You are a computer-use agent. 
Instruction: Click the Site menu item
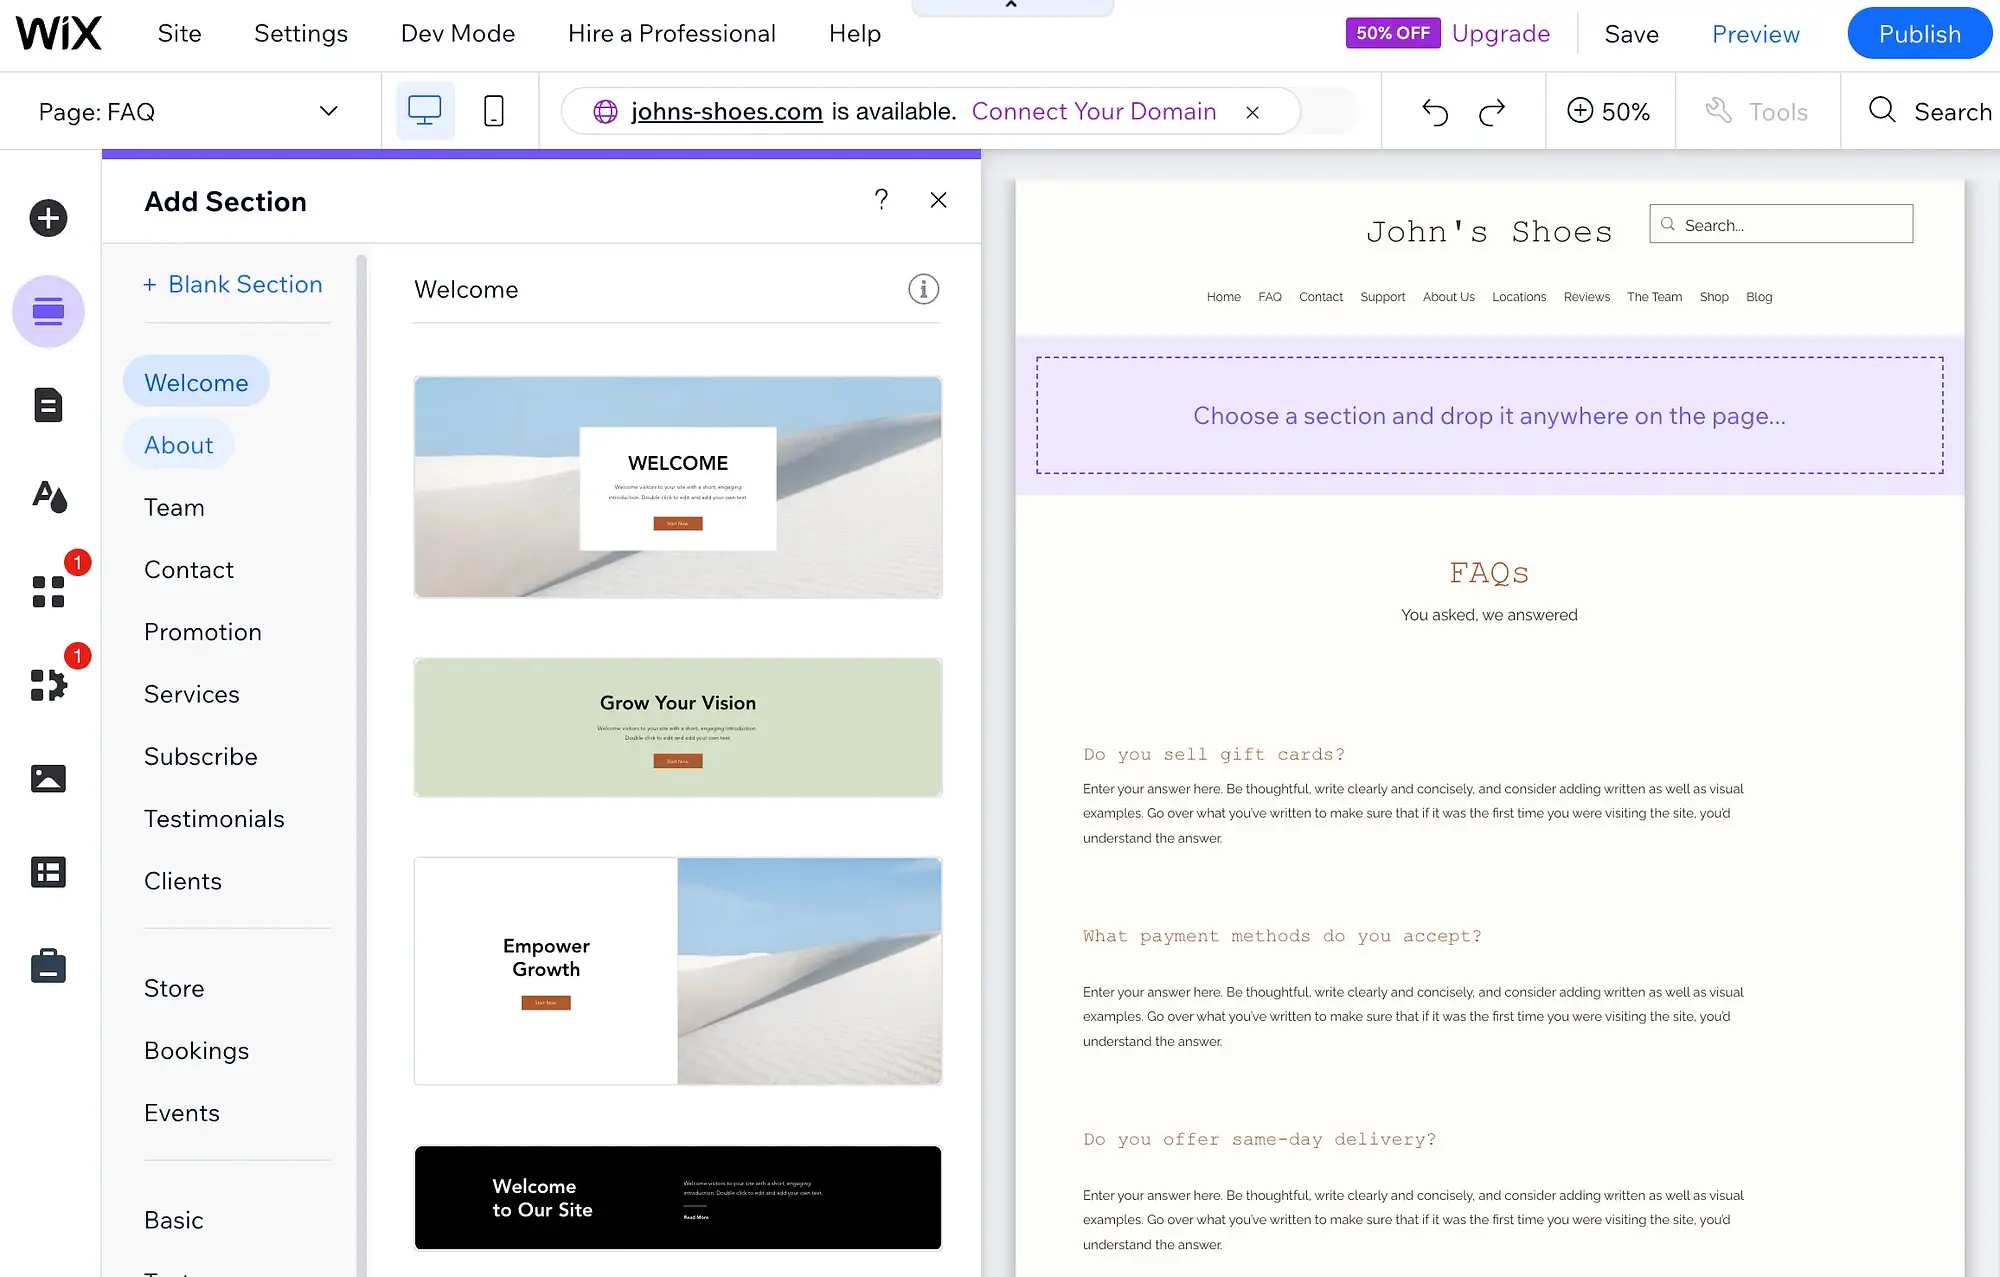178,32
